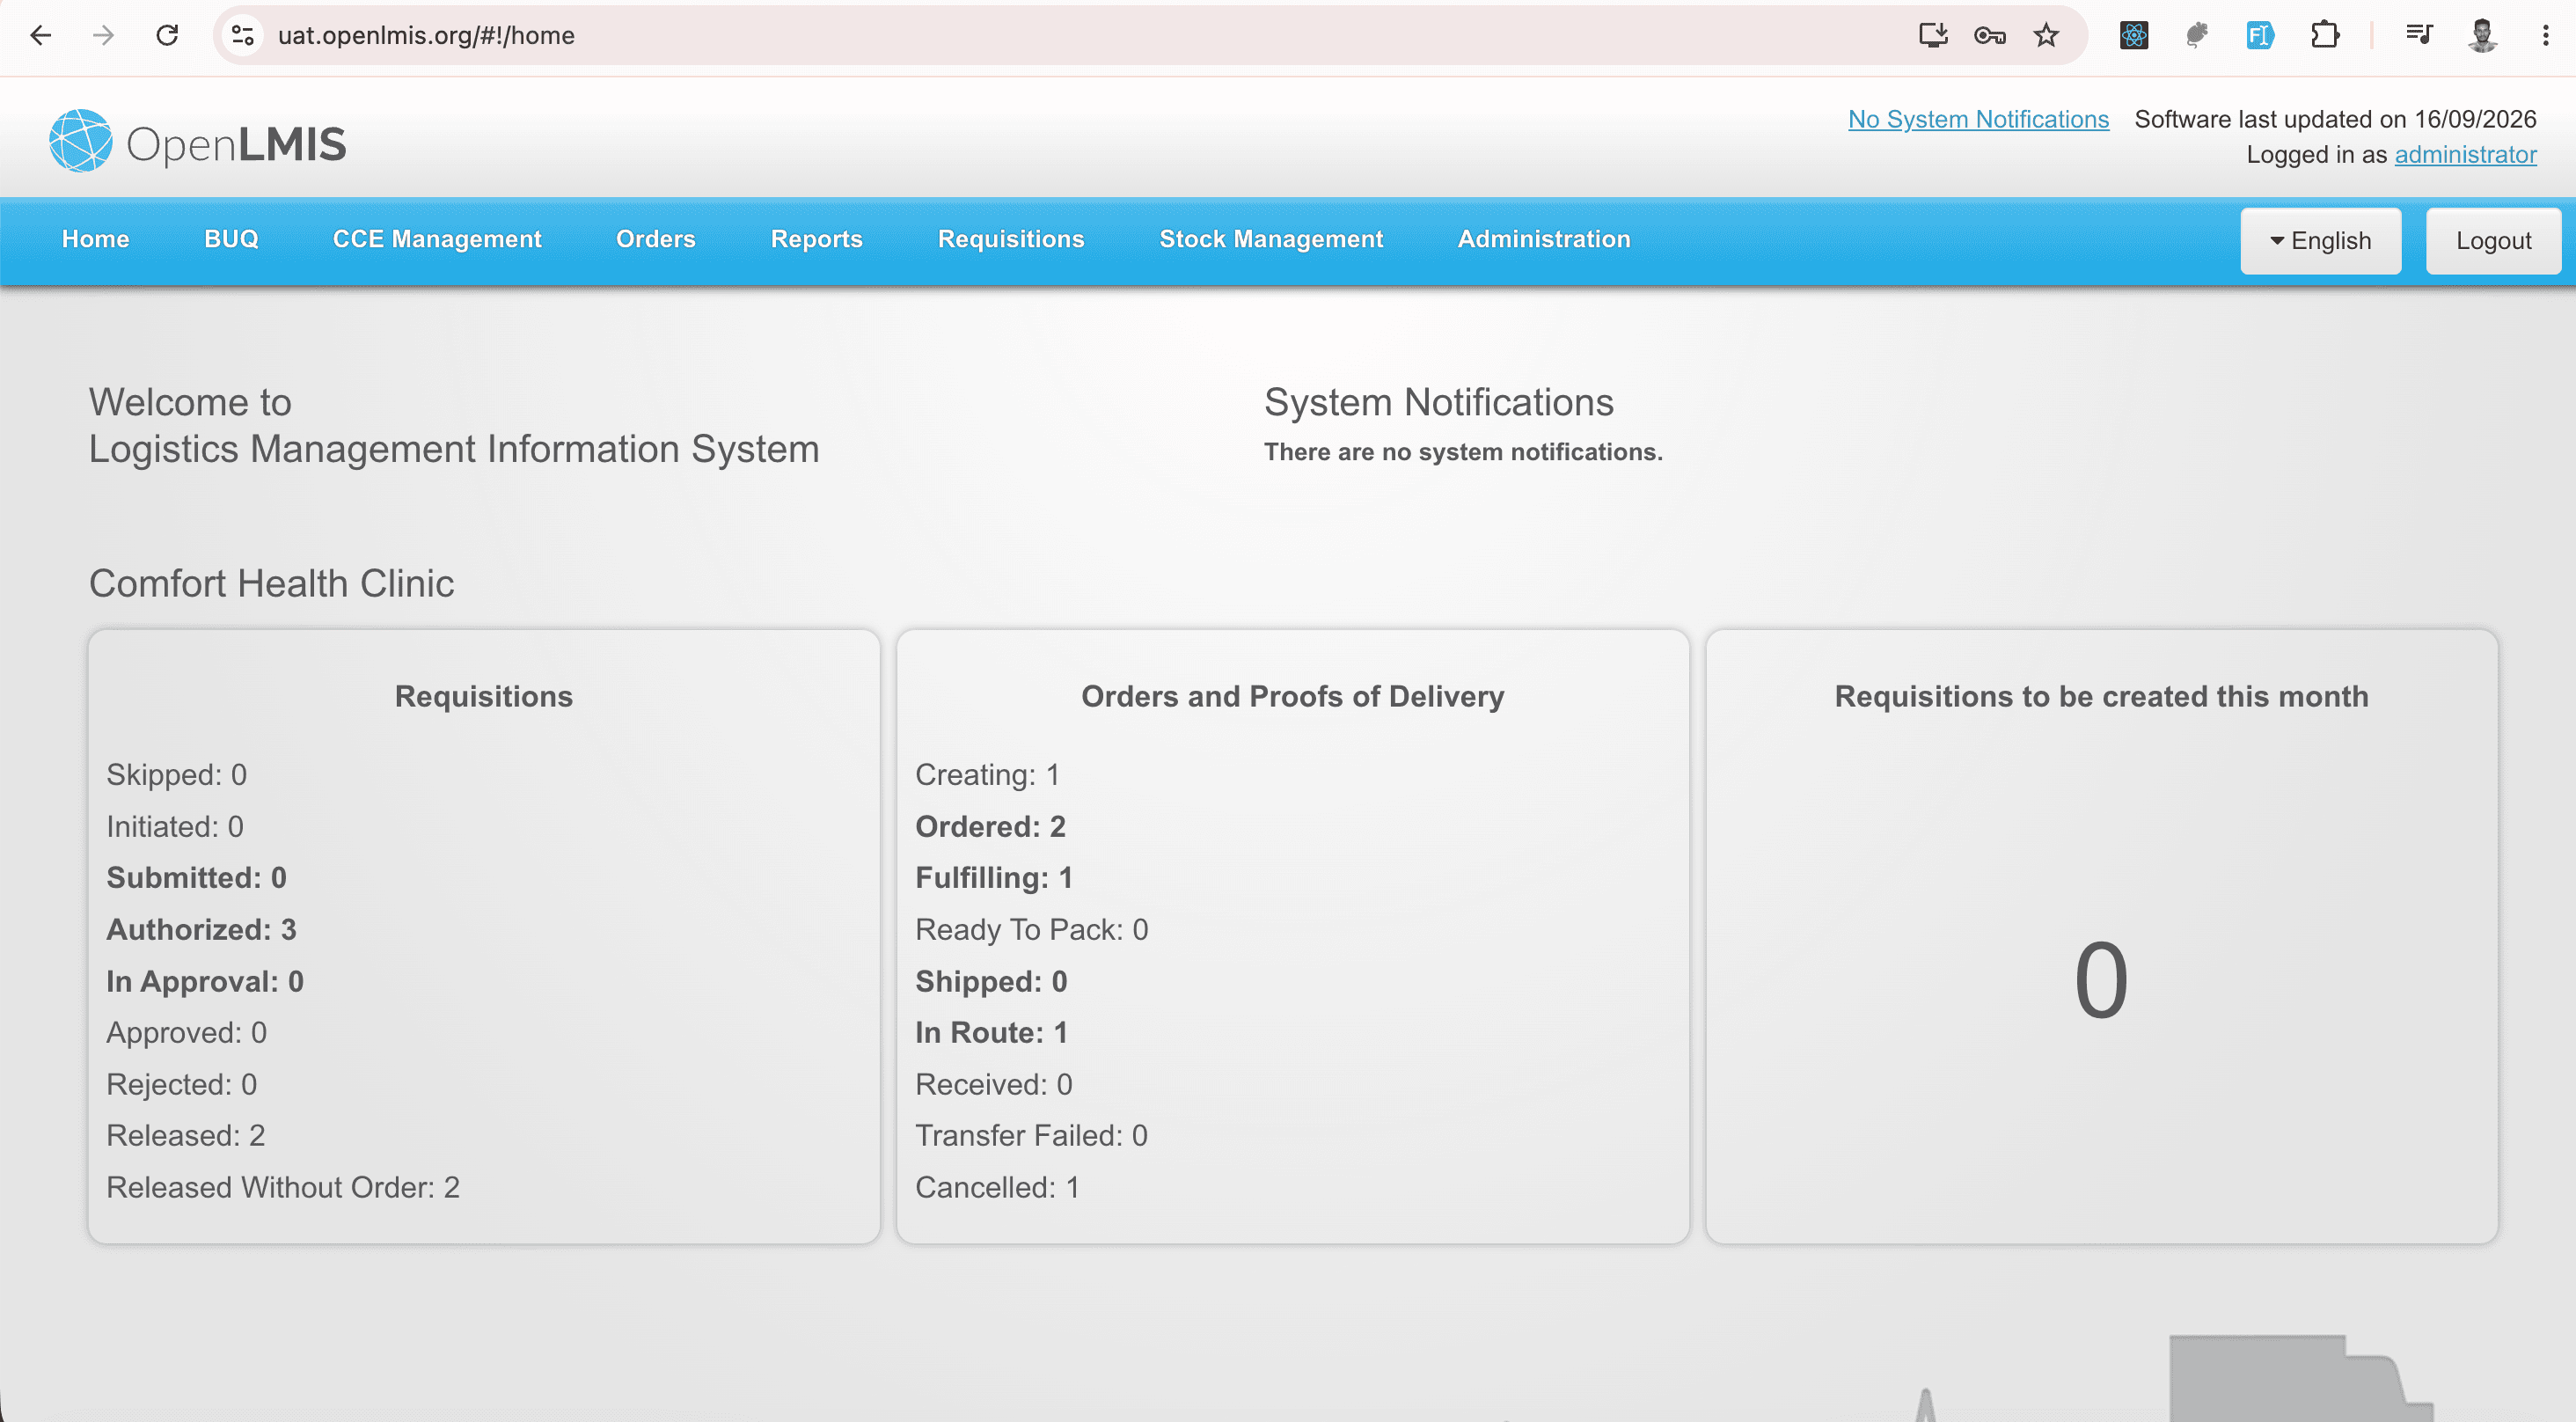The width and height of the screenshot is (2576, 1422).
Task: Click the 'Rejected: 0' entry
Action: (181, 1084)
